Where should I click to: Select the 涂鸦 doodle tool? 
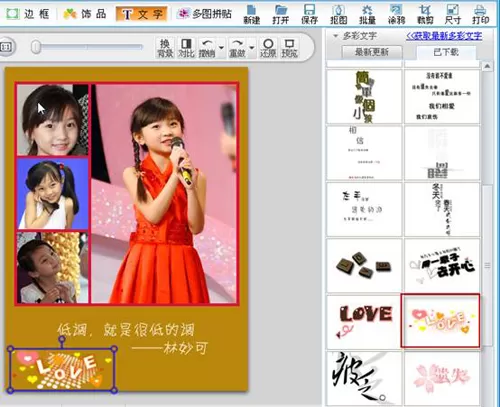click(396, 15)
